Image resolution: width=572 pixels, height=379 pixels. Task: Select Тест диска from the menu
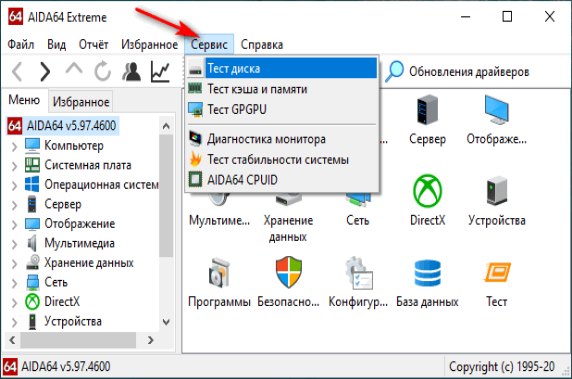pyautogui.click(x=282, y=68)
